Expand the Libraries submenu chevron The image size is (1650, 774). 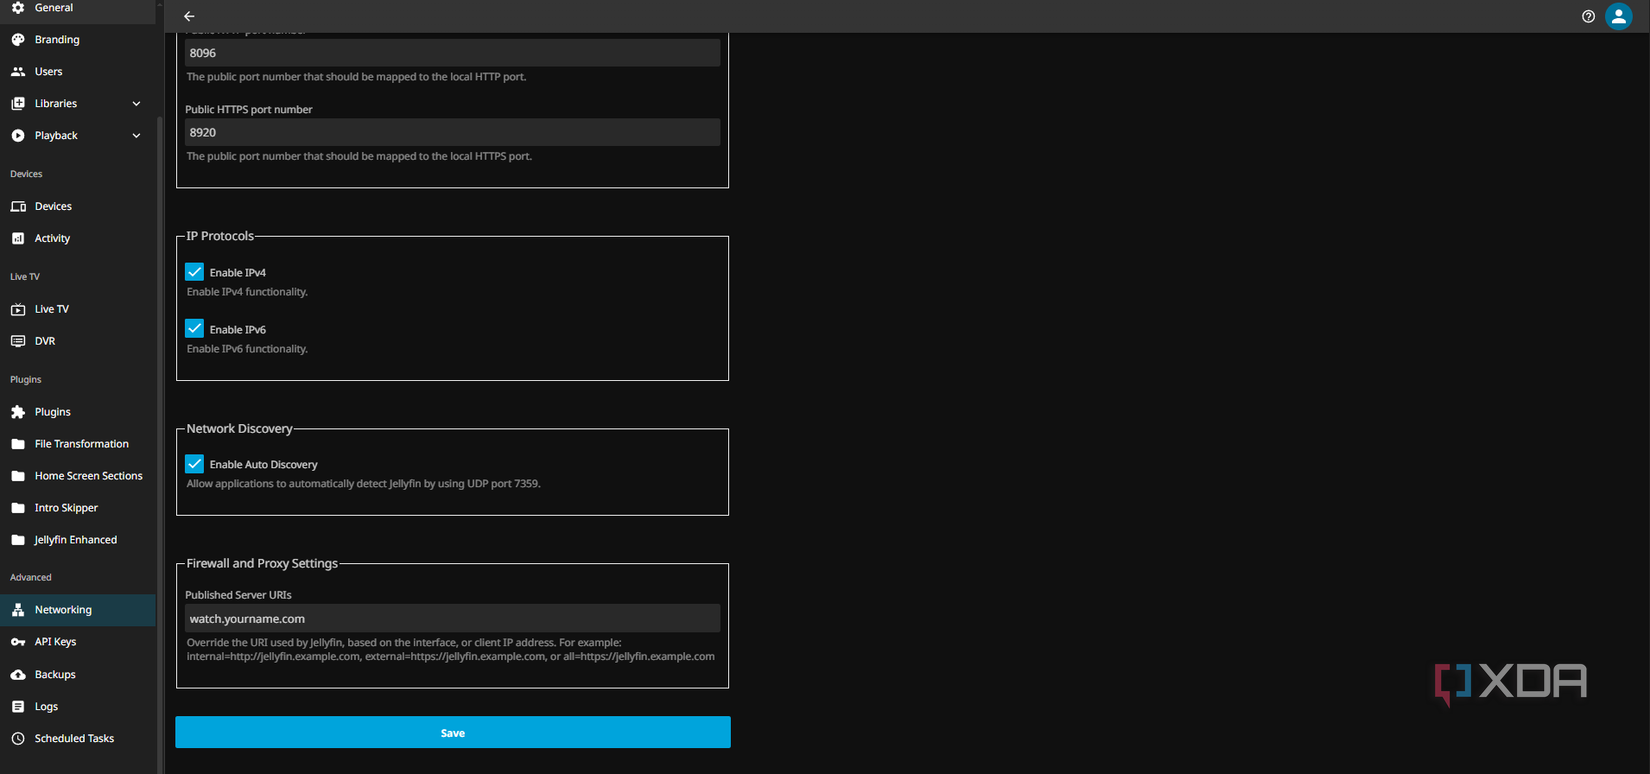tap(136, 103)
